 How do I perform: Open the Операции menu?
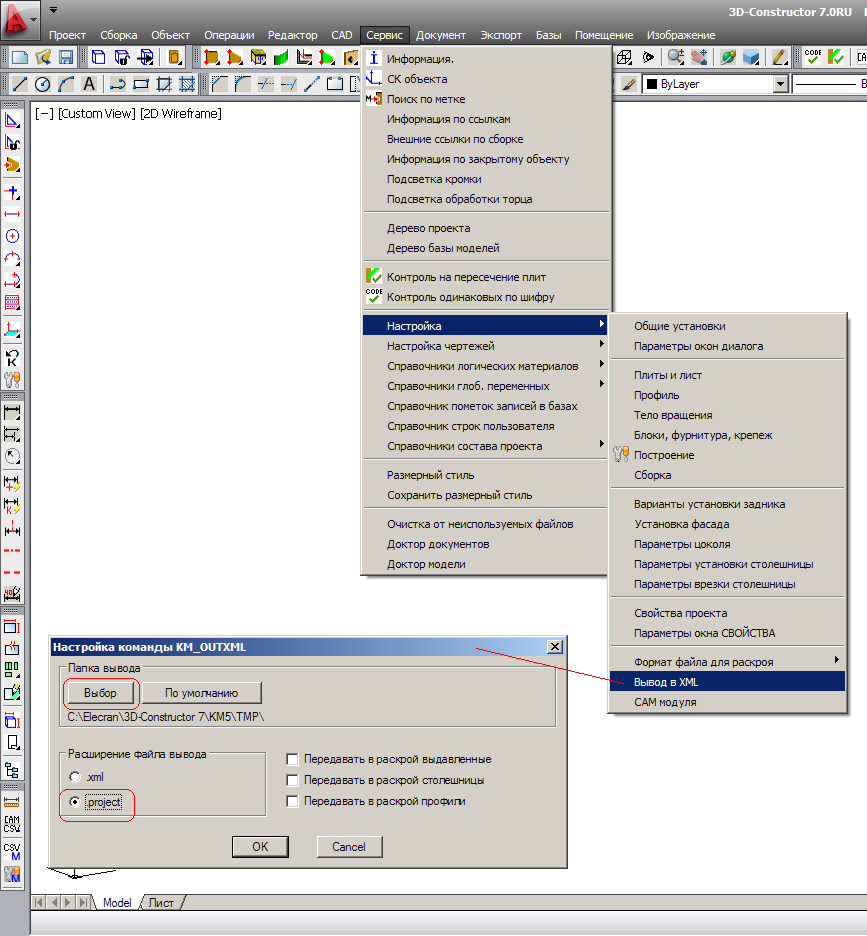tap(229, 35)
